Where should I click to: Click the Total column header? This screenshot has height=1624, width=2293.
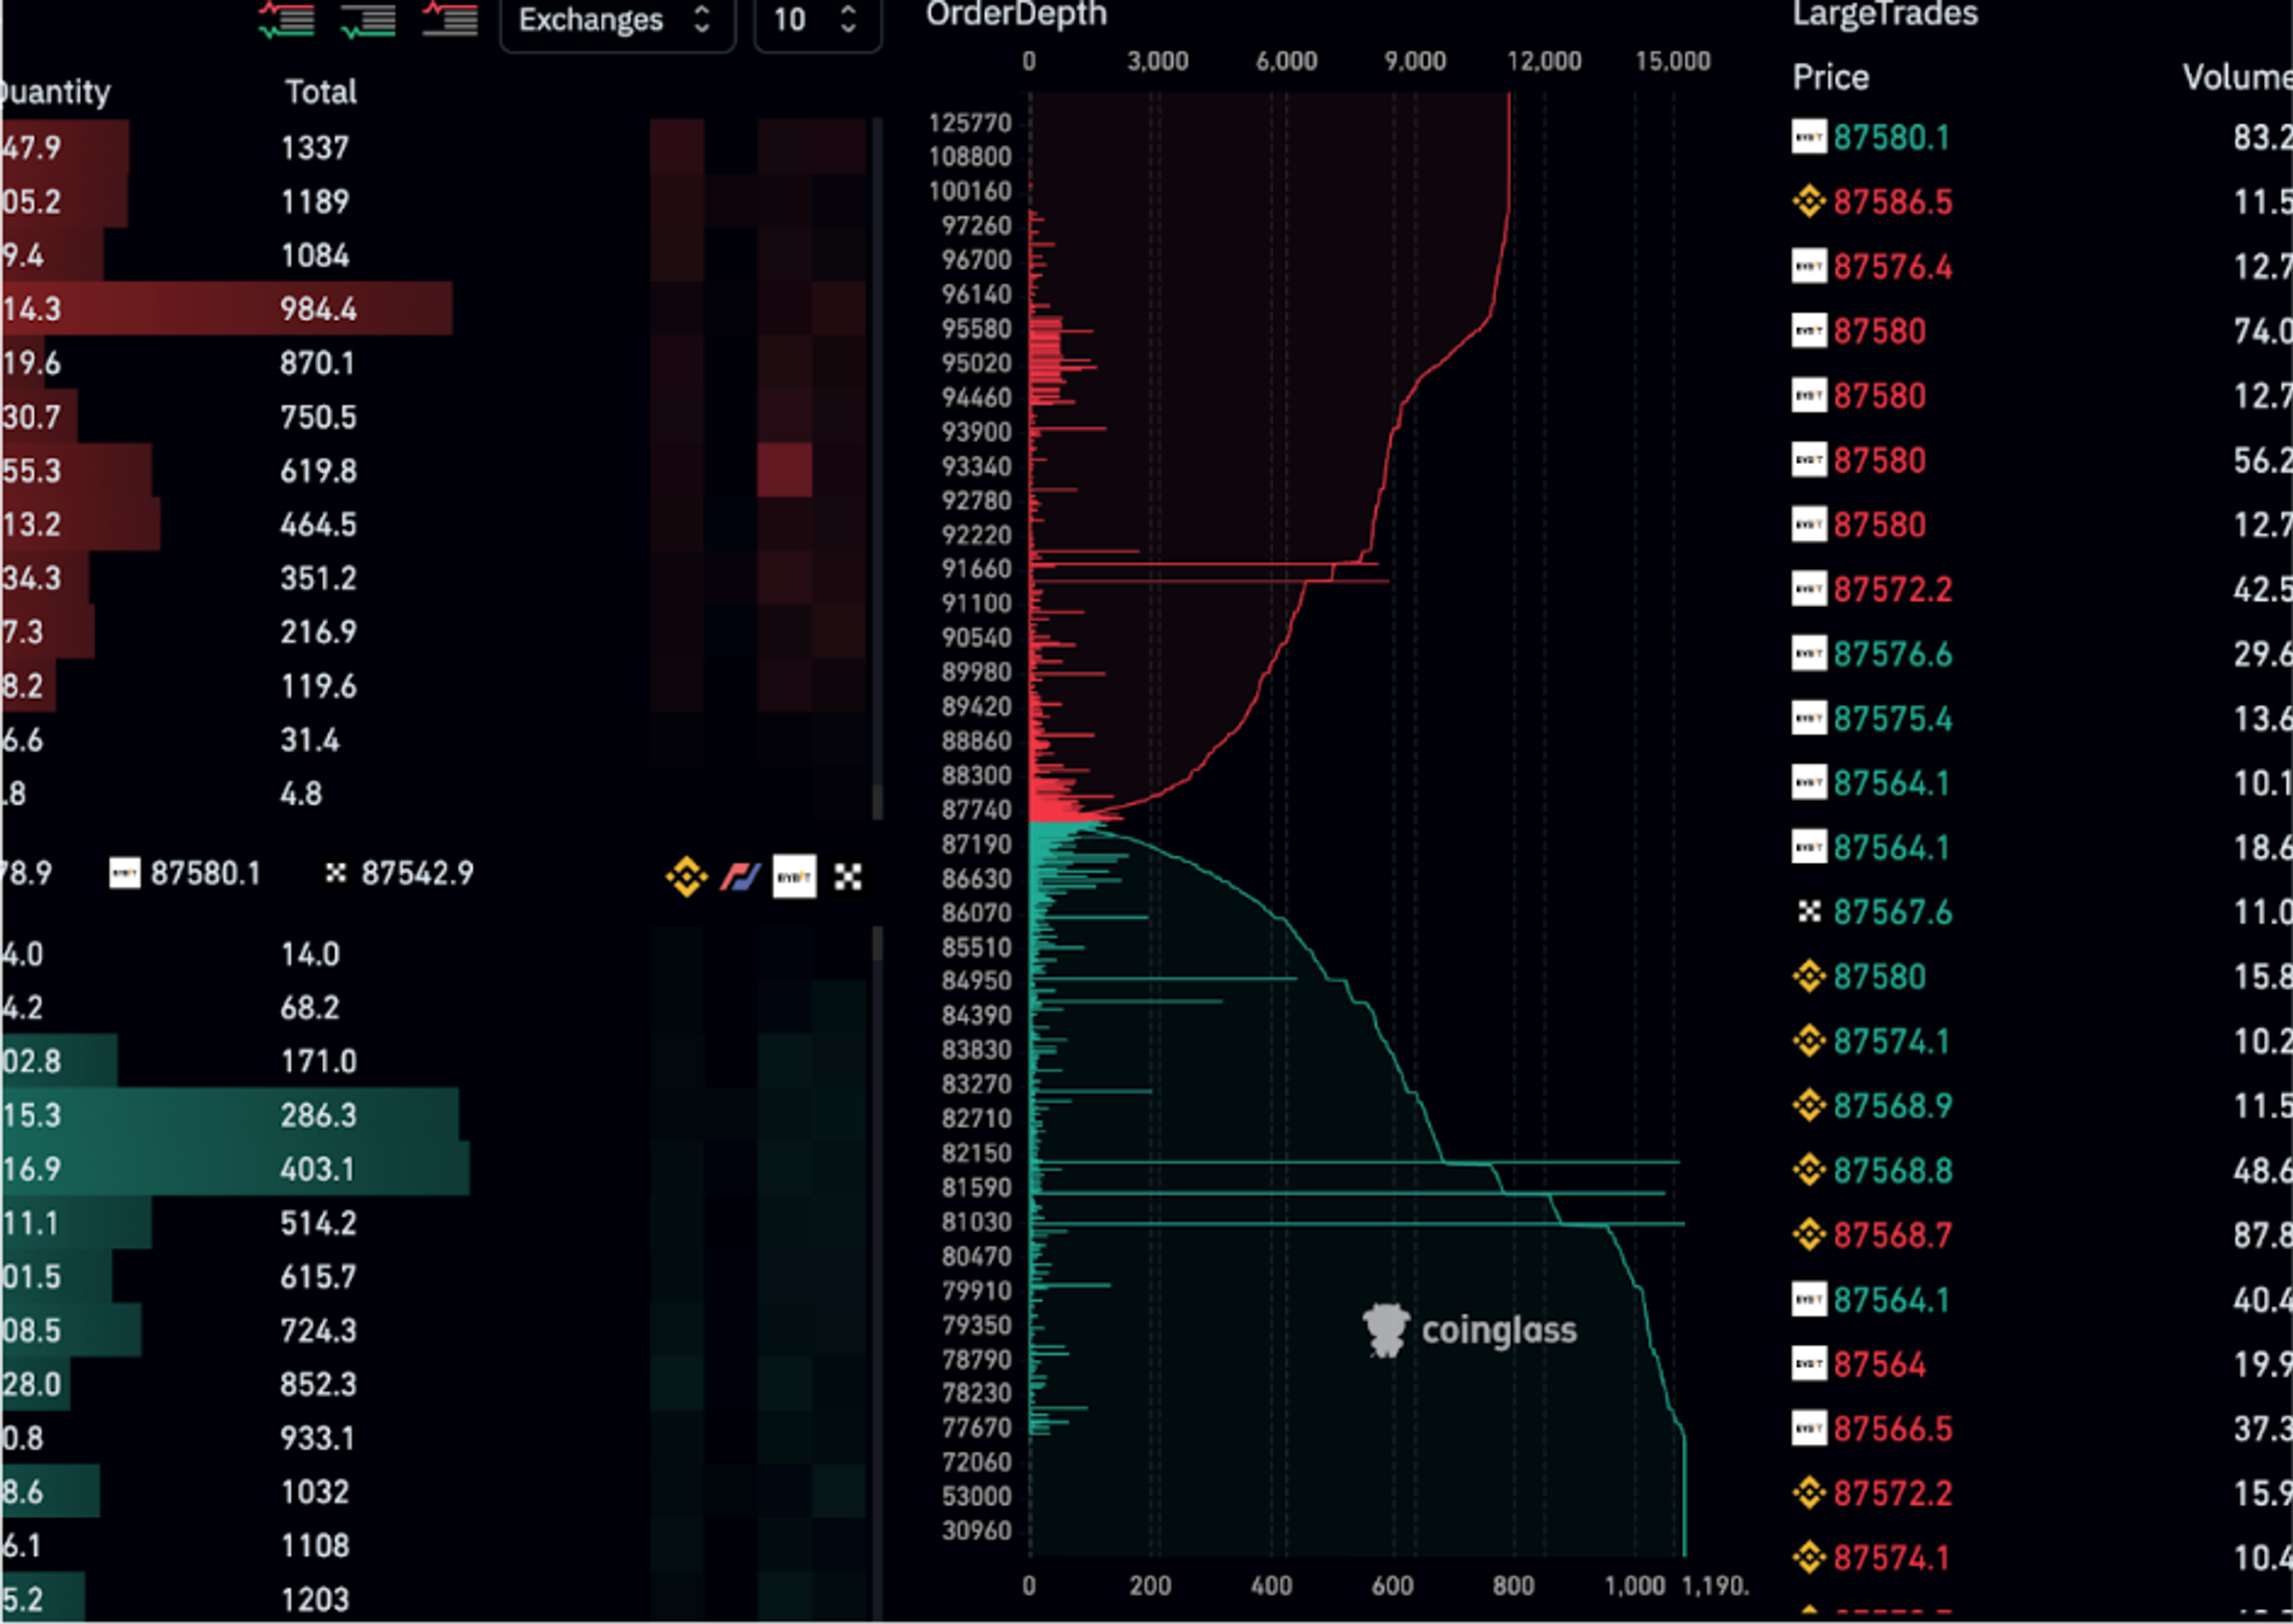pos(320,92)
